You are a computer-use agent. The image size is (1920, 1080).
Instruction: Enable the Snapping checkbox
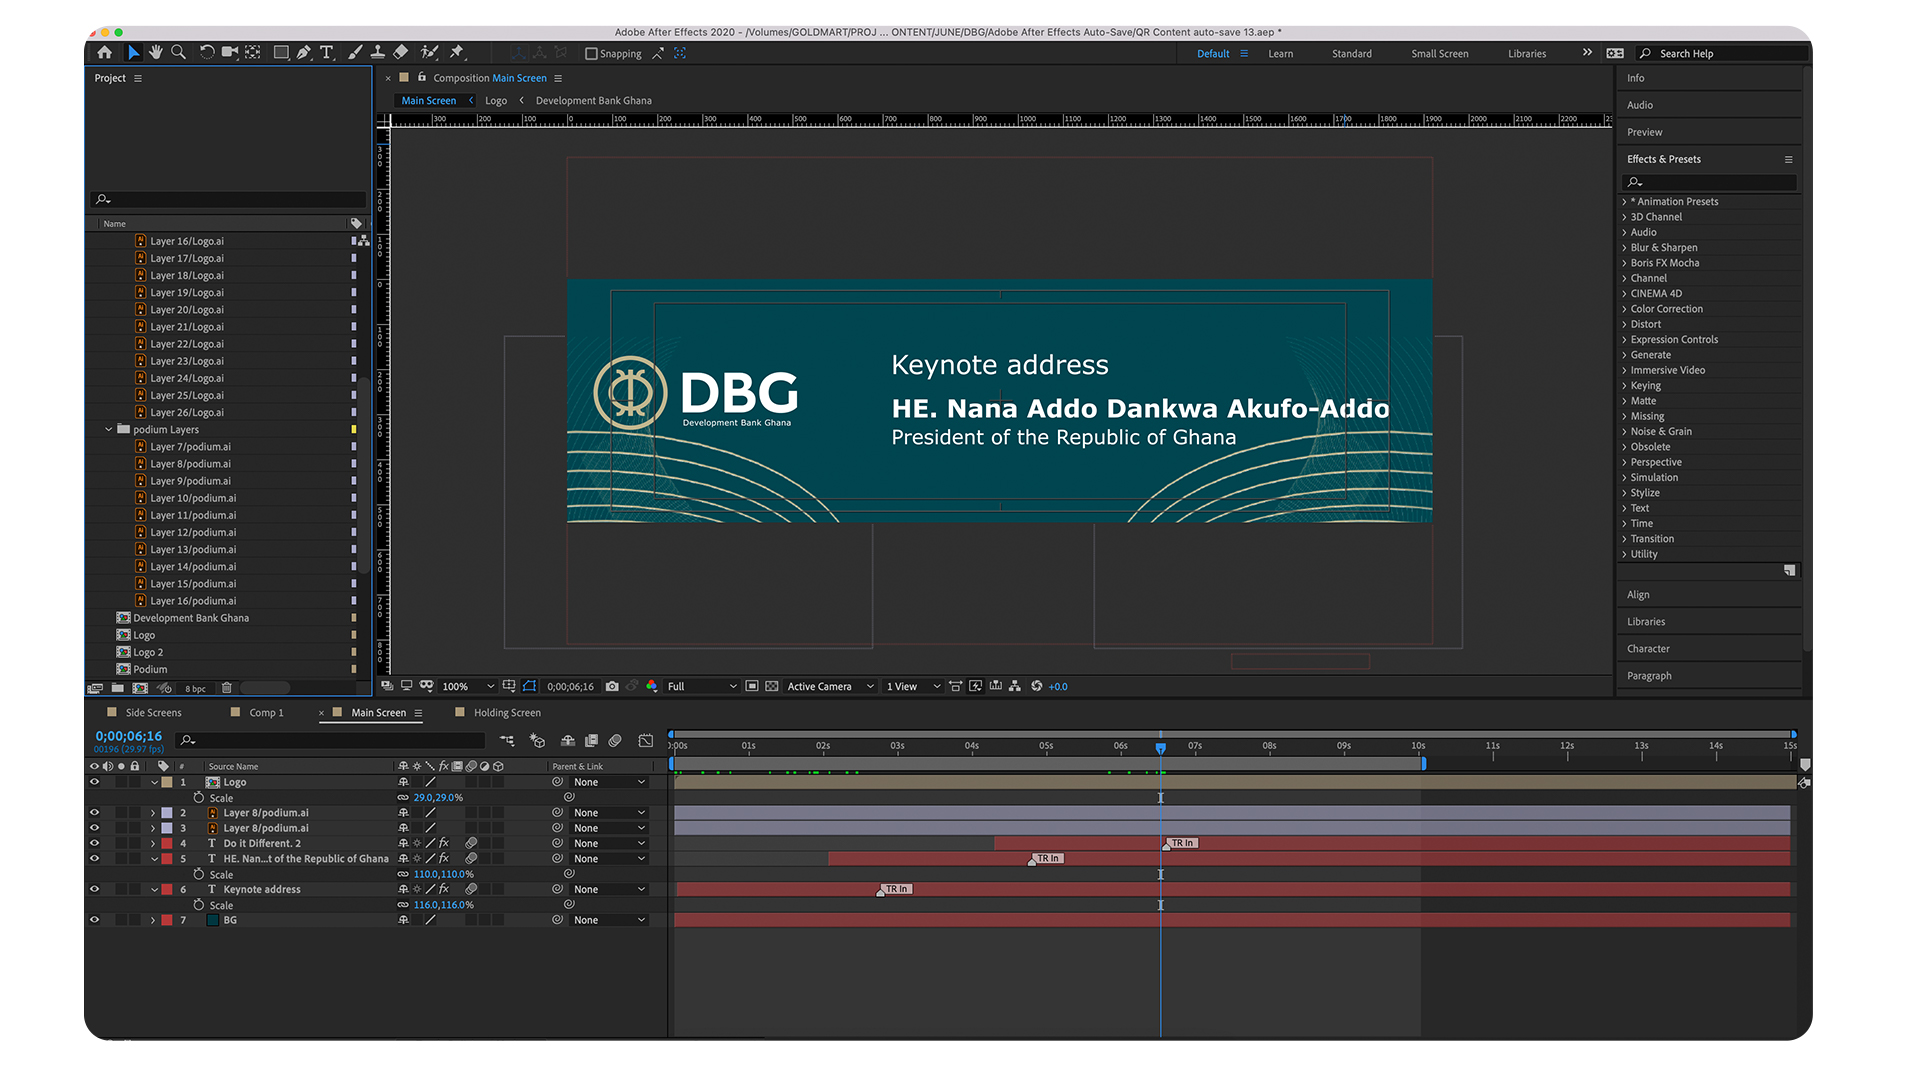pyautogui.click(x=591, y=54)
